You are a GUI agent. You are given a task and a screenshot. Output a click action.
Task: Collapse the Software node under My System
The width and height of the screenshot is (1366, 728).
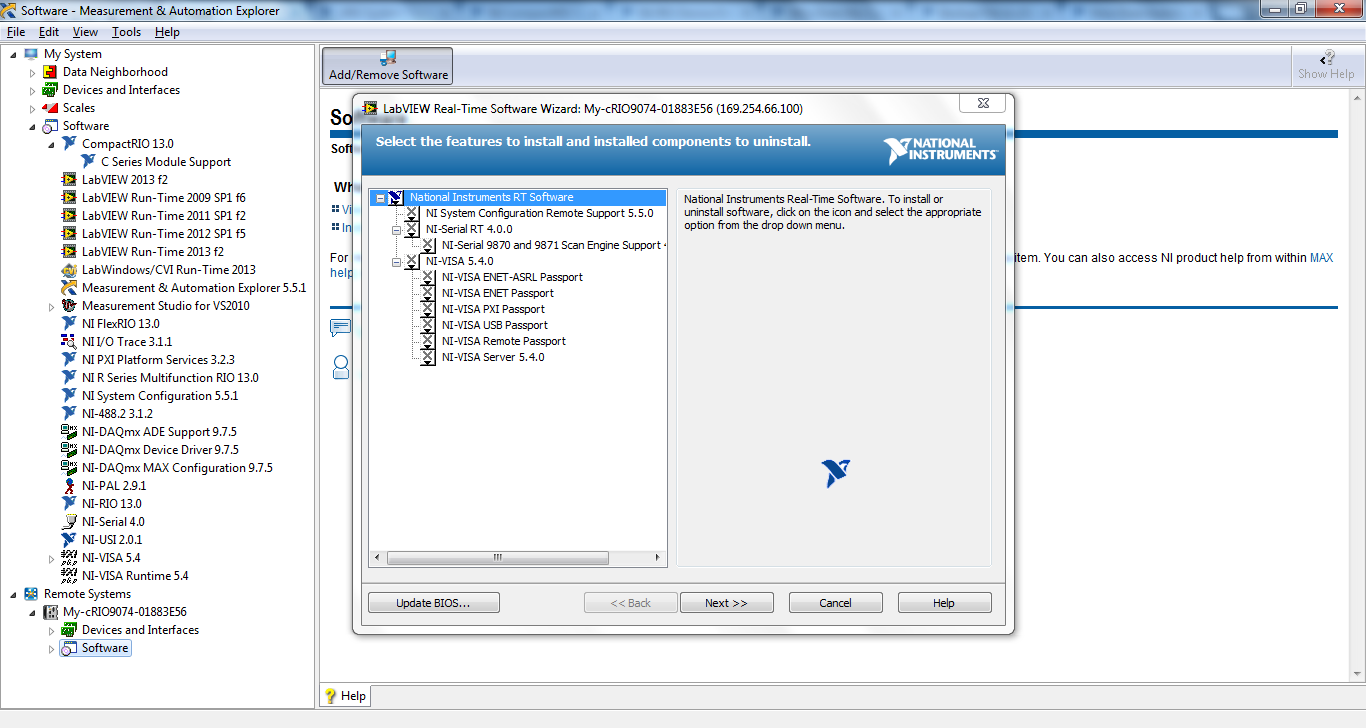[32, 126]
